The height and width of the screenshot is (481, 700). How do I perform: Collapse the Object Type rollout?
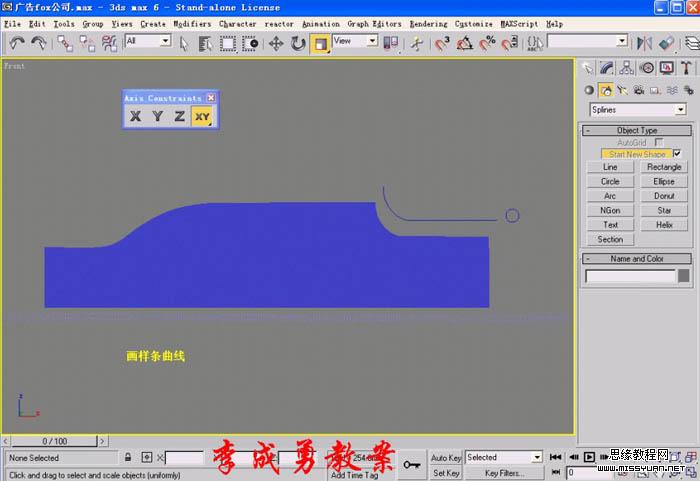(637, 130)
